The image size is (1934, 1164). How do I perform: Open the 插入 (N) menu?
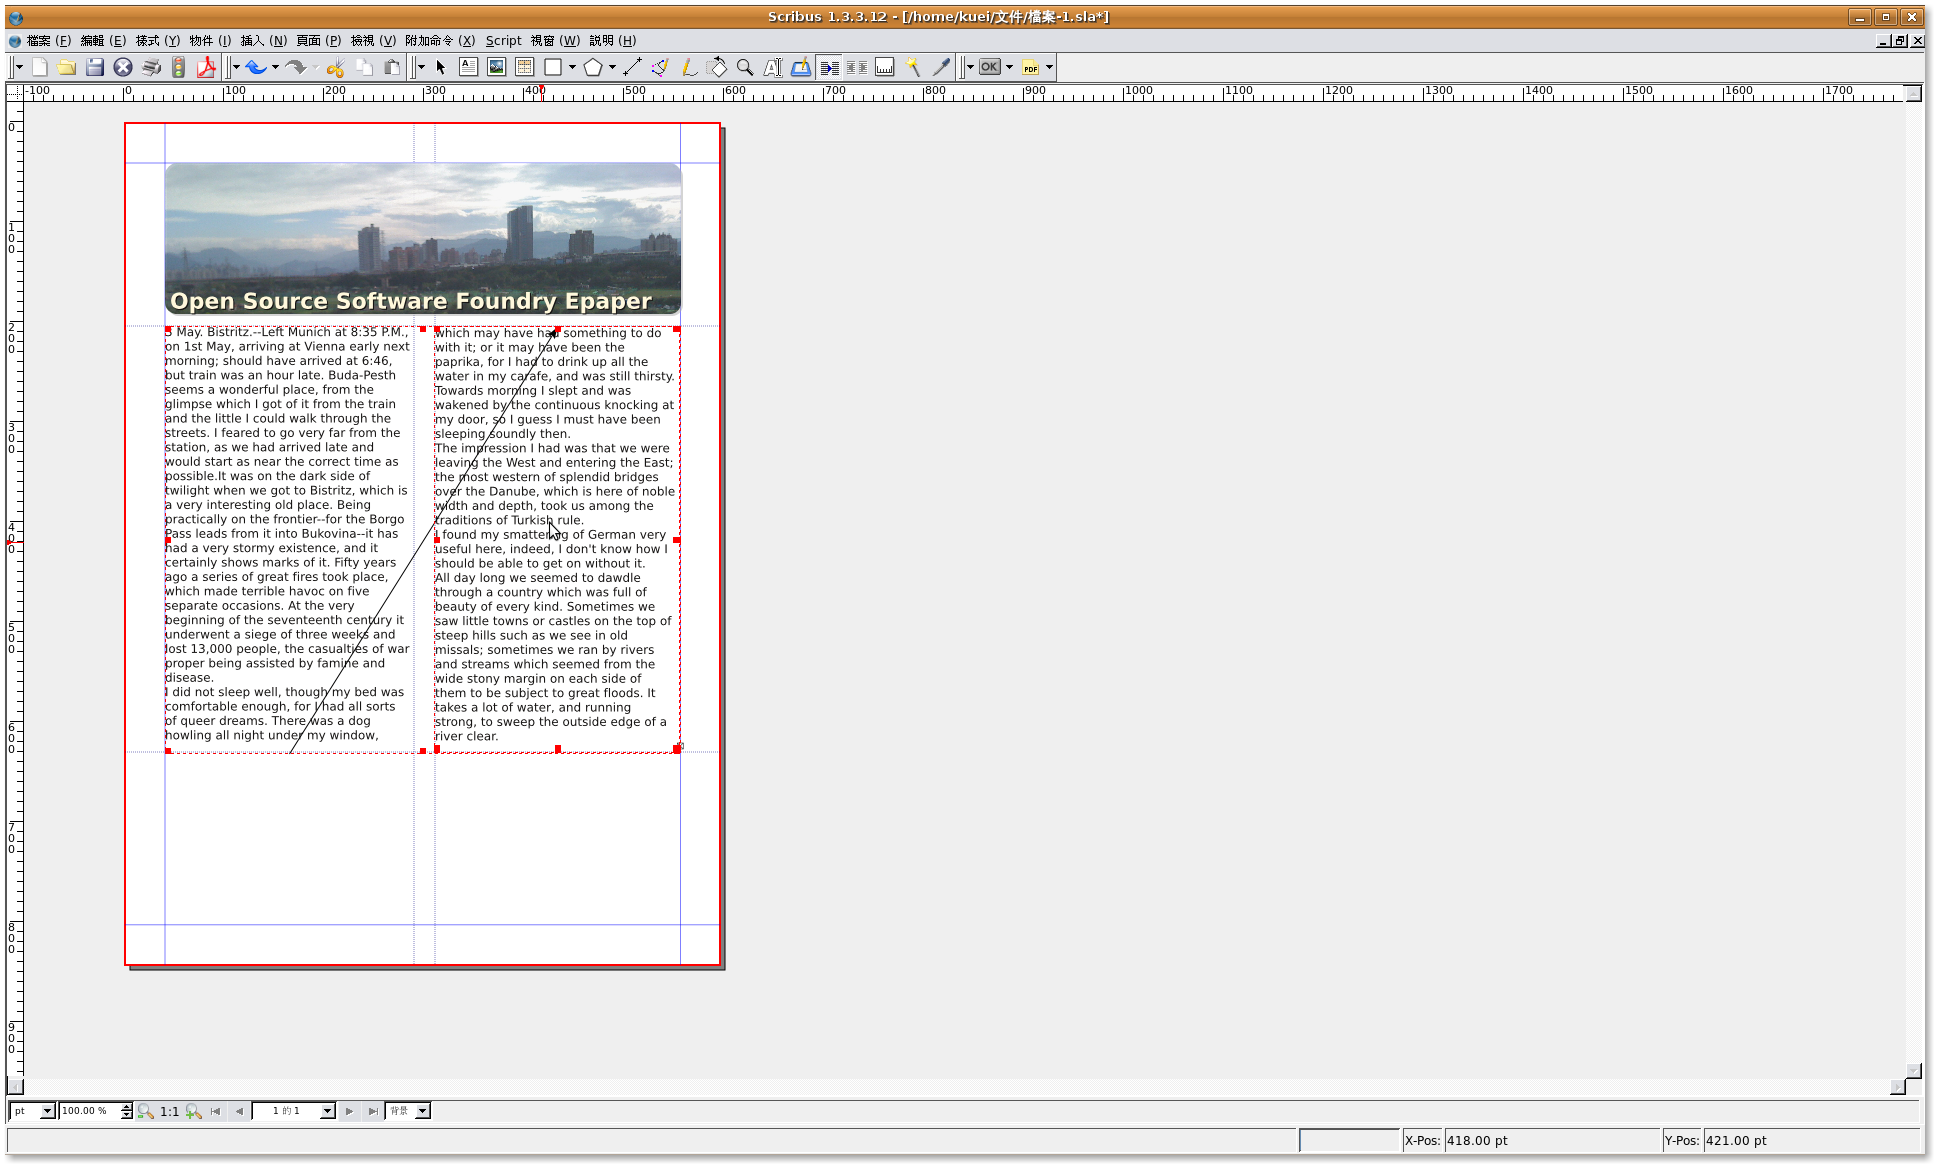(x=263, y=41)
